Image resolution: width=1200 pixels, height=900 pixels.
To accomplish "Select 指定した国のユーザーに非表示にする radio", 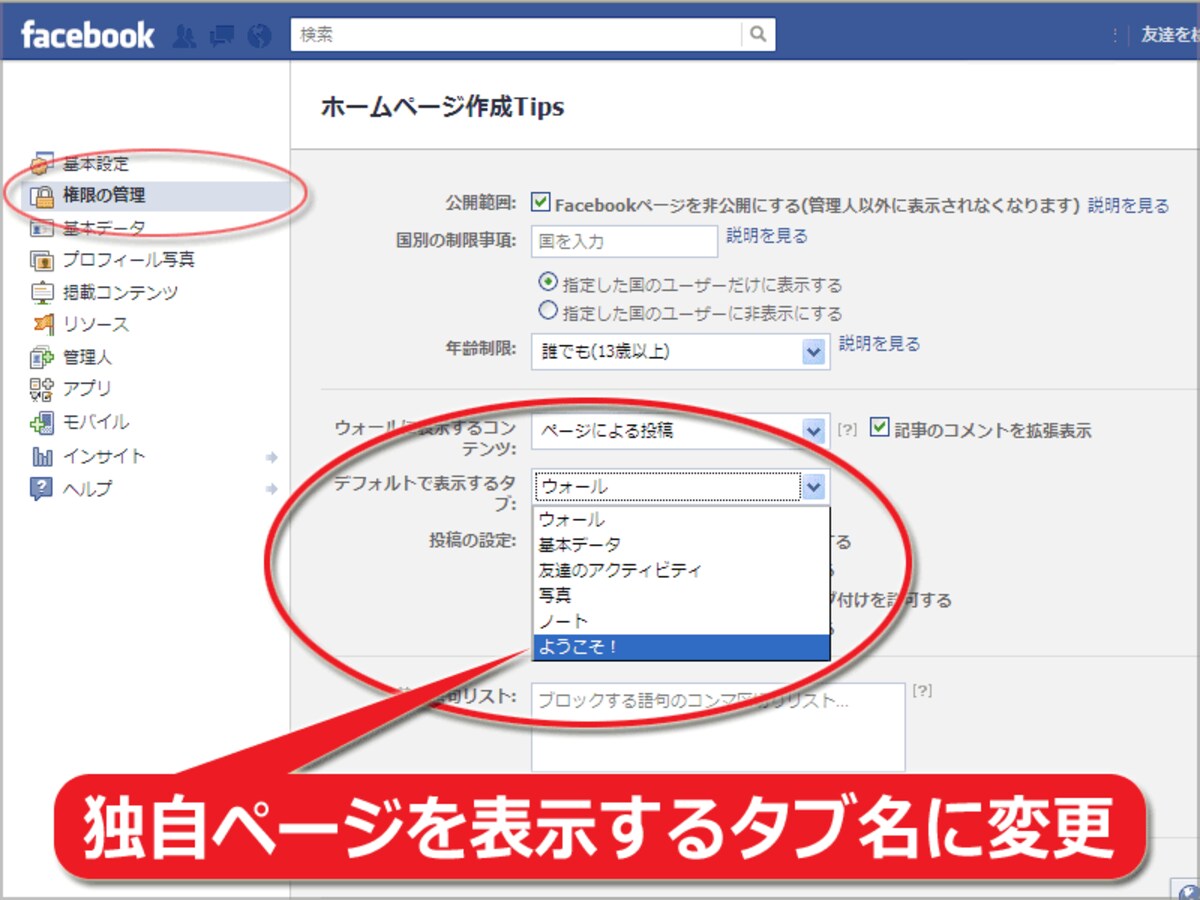I will pyautogui.click(x=548, y=310).
